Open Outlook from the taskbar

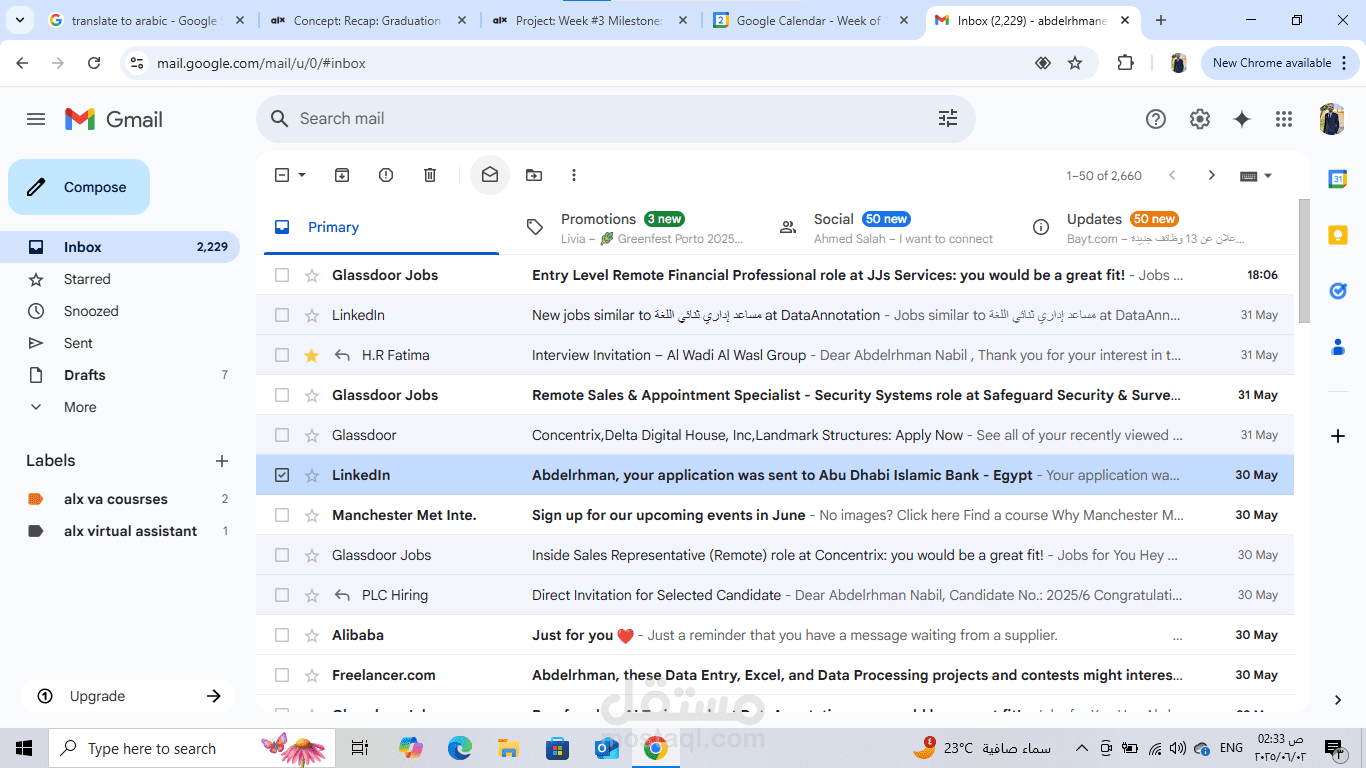(x=606, y=748)
